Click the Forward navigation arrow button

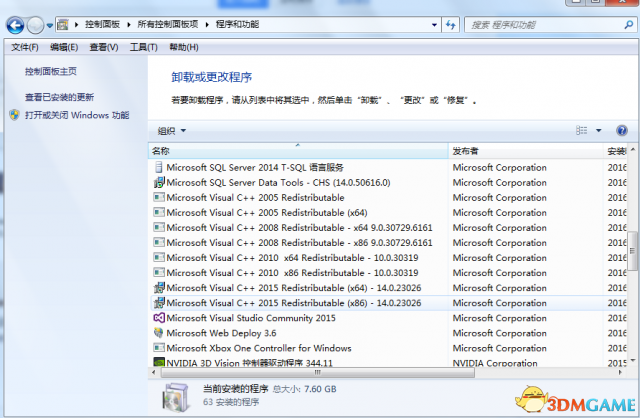(x=36, y=25)
